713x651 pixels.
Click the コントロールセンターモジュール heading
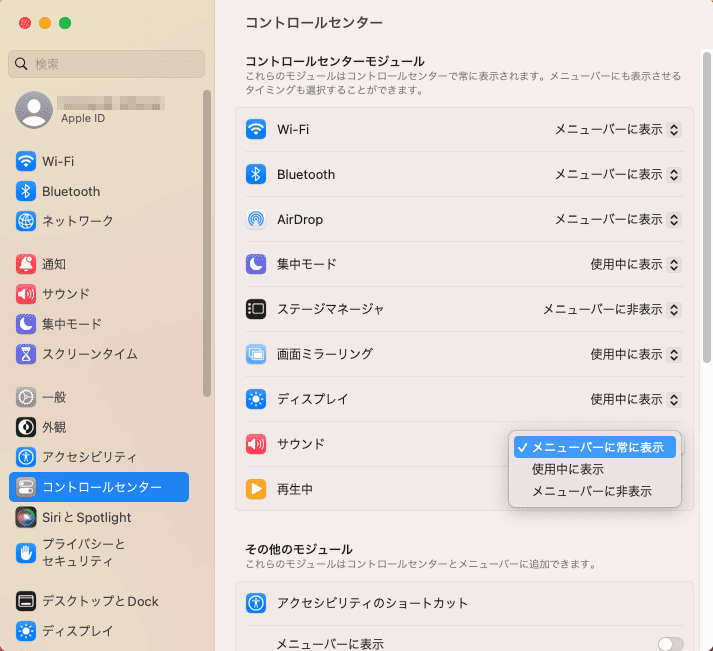point(335,61)
